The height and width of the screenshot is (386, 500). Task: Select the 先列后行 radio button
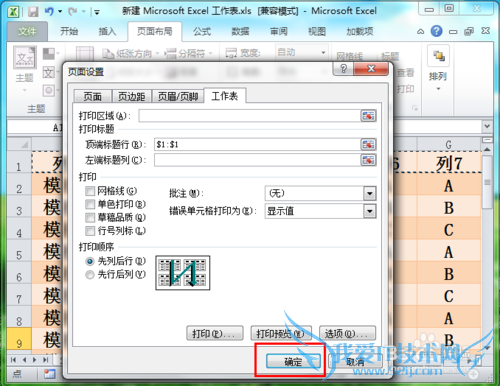[90, 261]
